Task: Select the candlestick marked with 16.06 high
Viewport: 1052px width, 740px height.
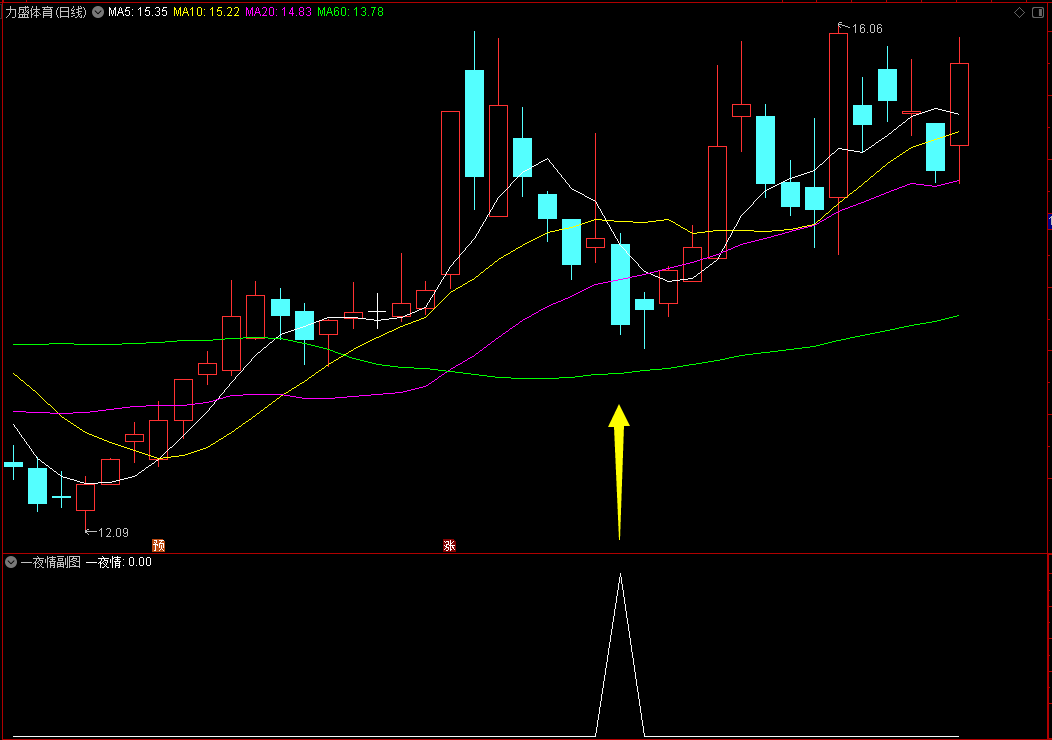Action: 838,115
